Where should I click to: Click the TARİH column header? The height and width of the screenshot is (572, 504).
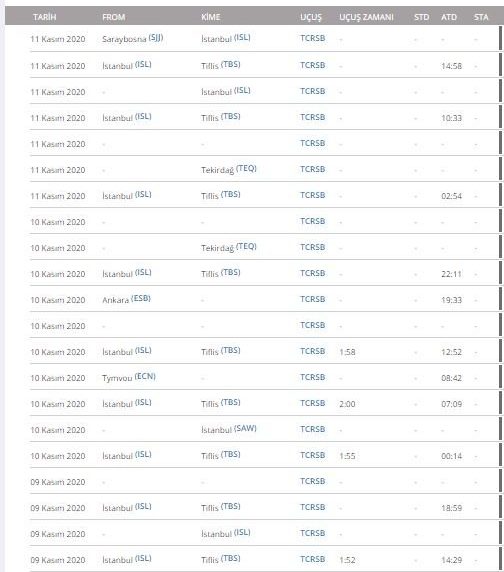coord(44,17)
